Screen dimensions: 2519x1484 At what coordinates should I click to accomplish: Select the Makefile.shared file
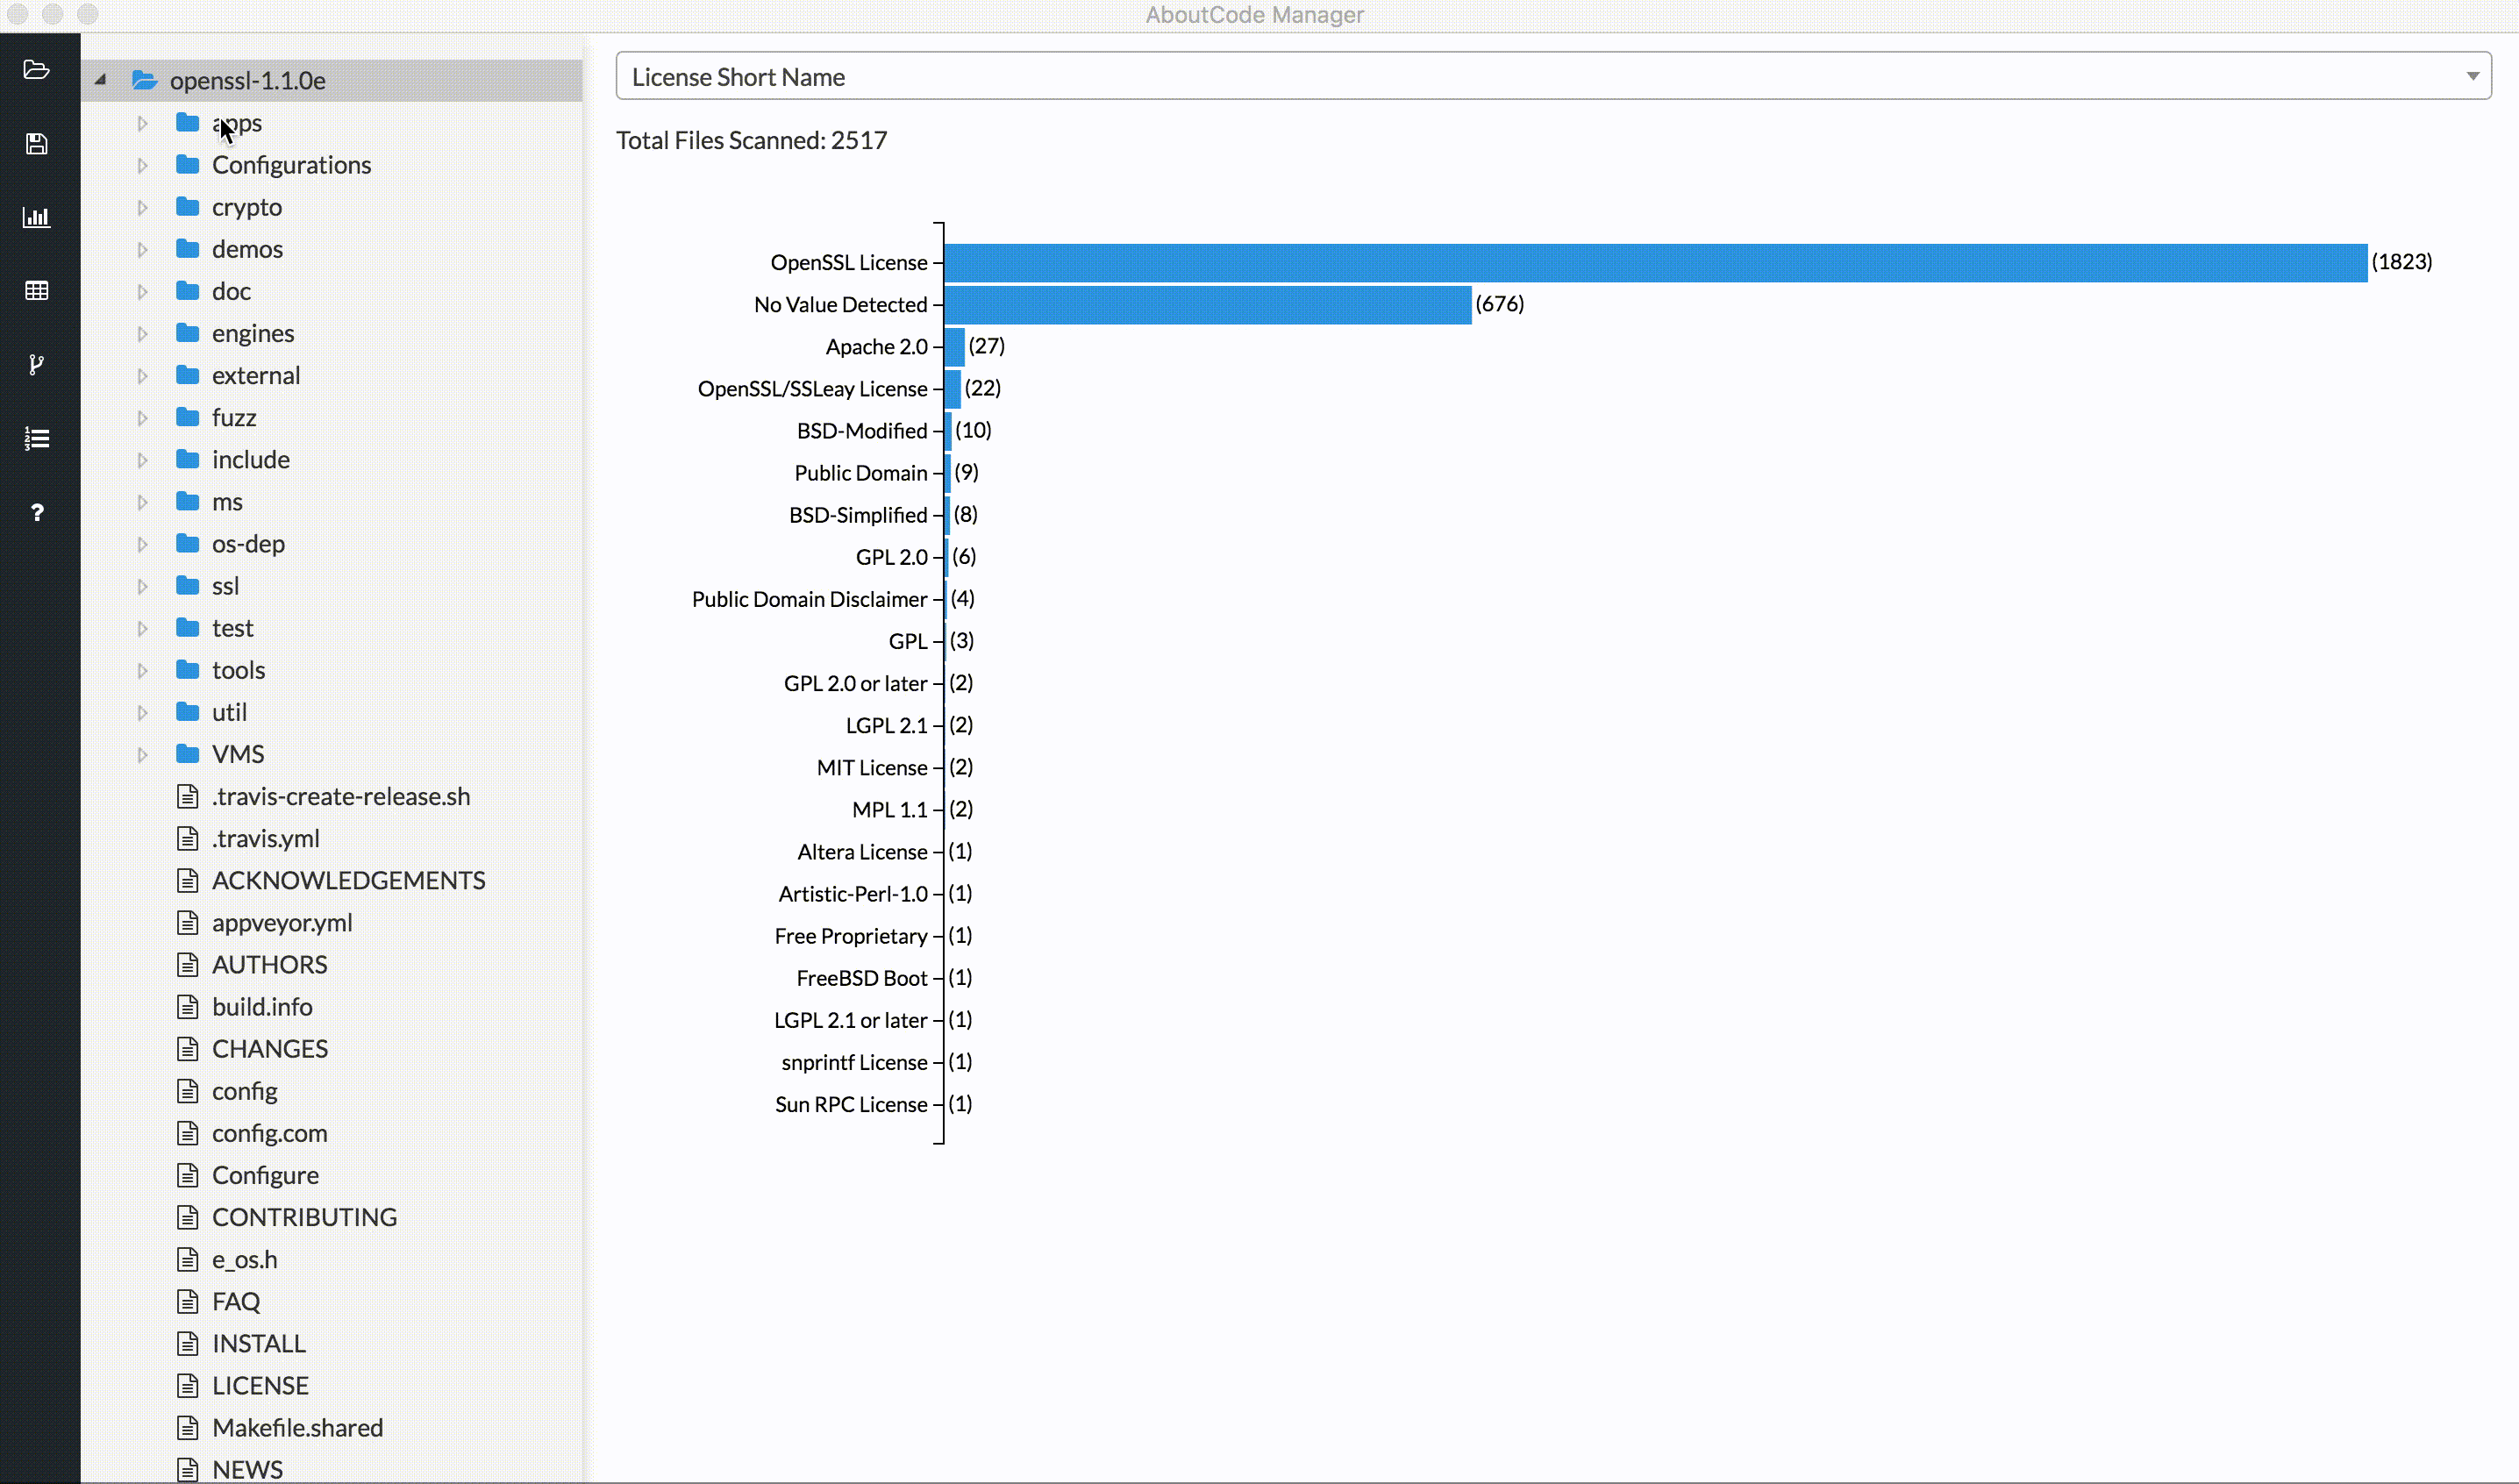pyautogui.click(x=297, y=1427)
